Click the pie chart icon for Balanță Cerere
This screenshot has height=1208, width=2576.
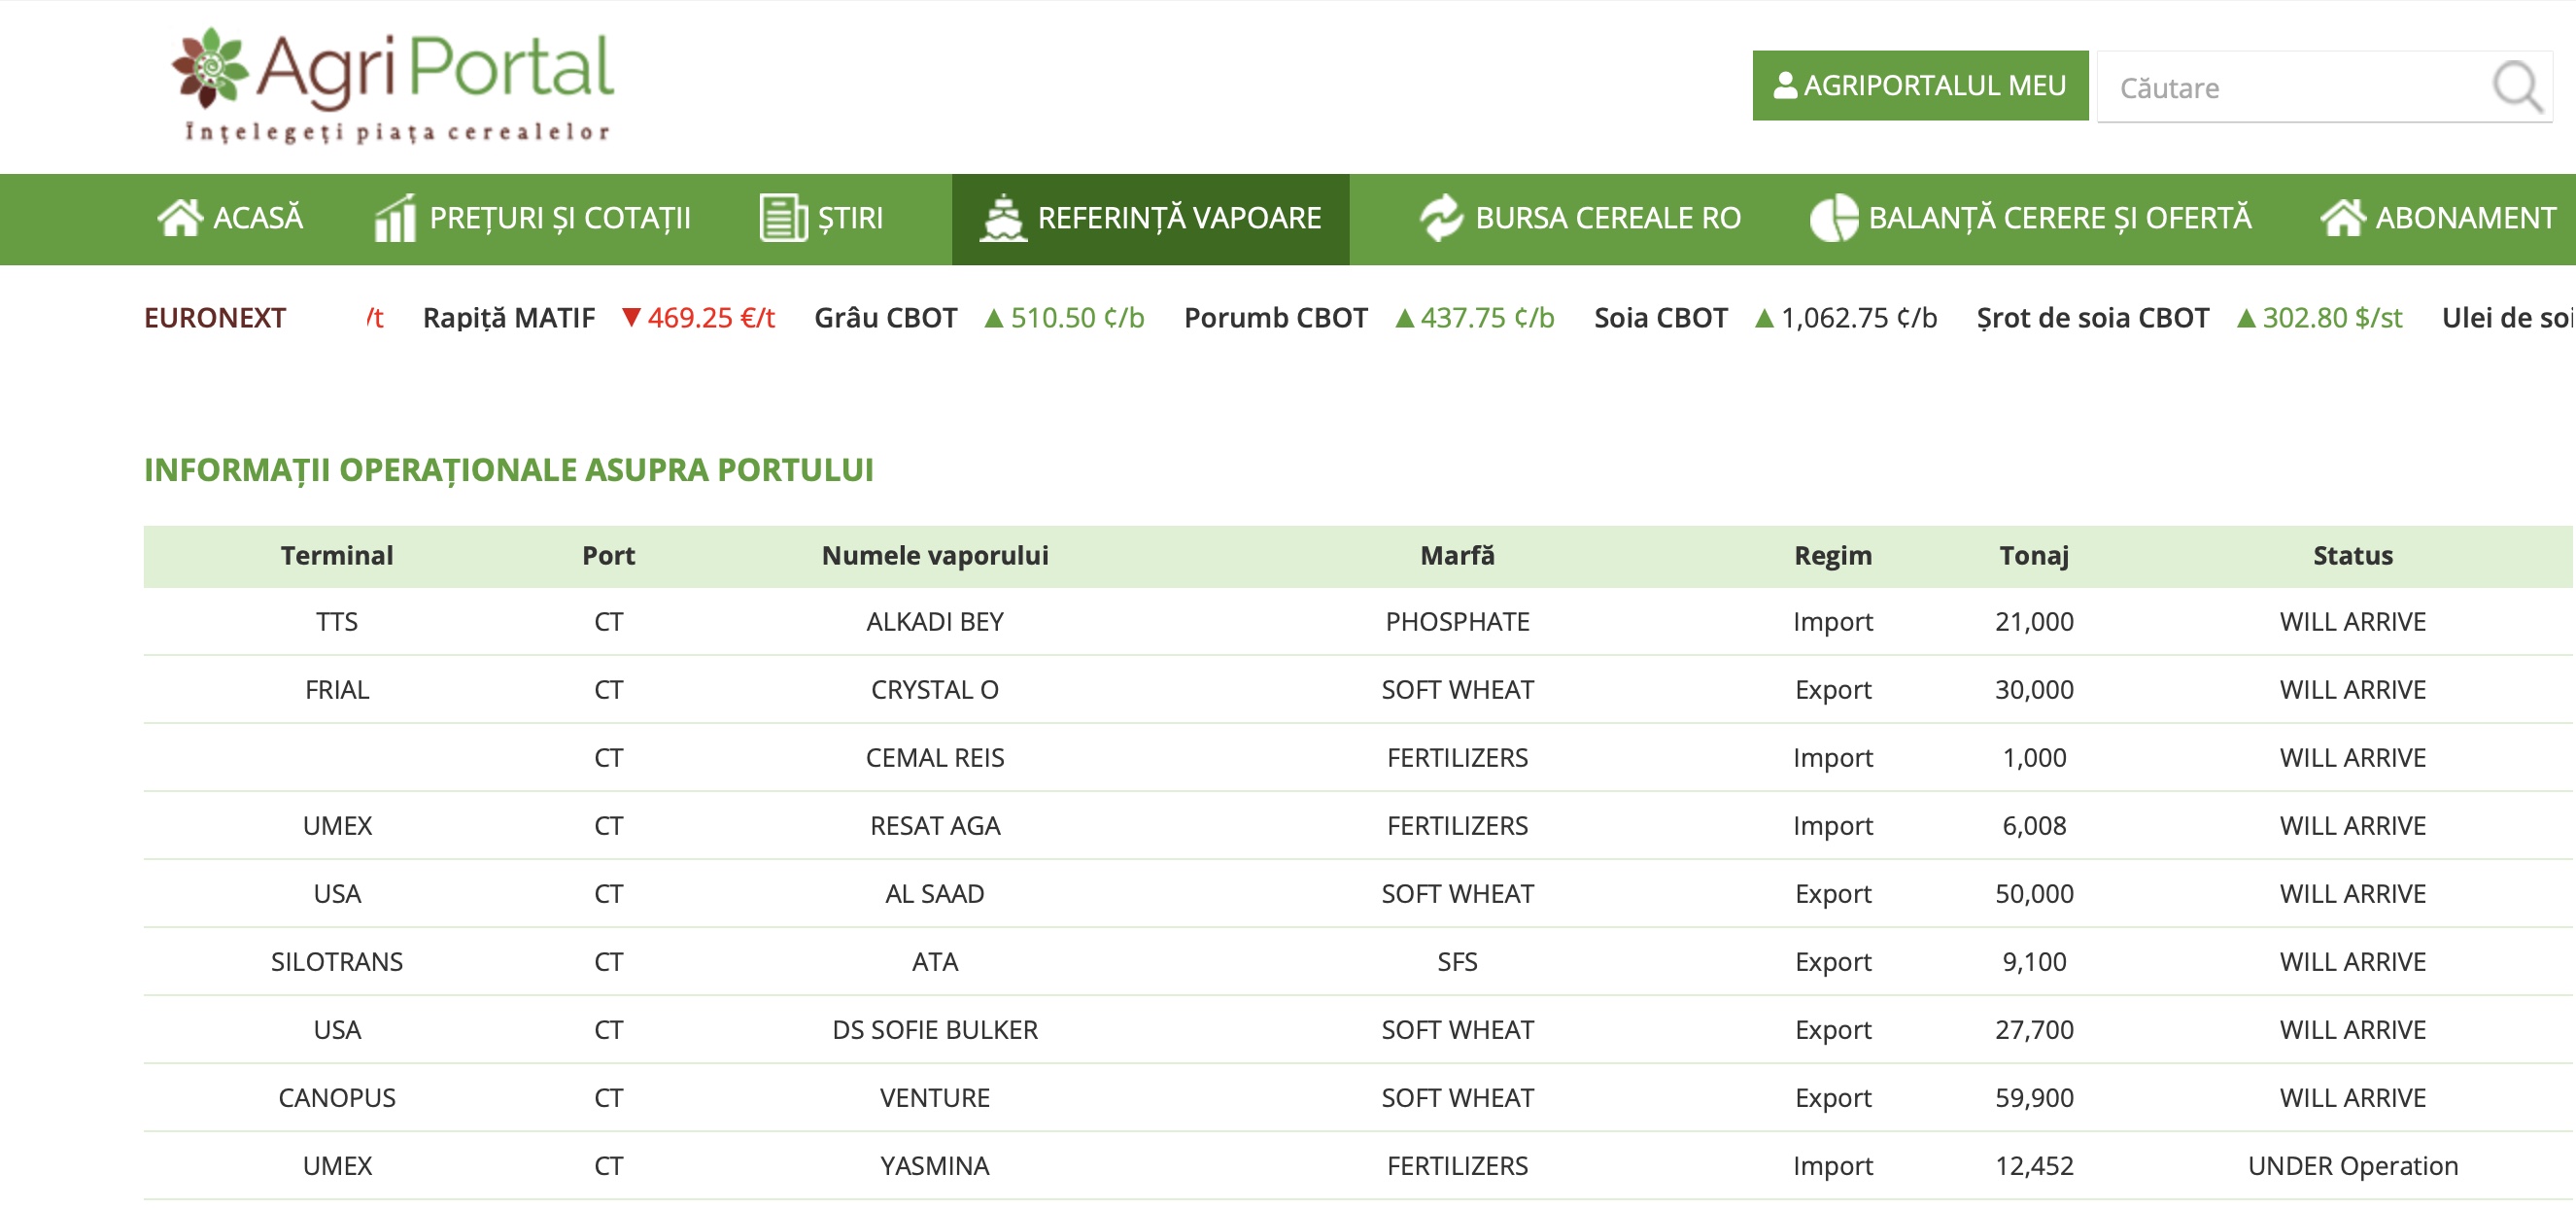coord(1833,218)
